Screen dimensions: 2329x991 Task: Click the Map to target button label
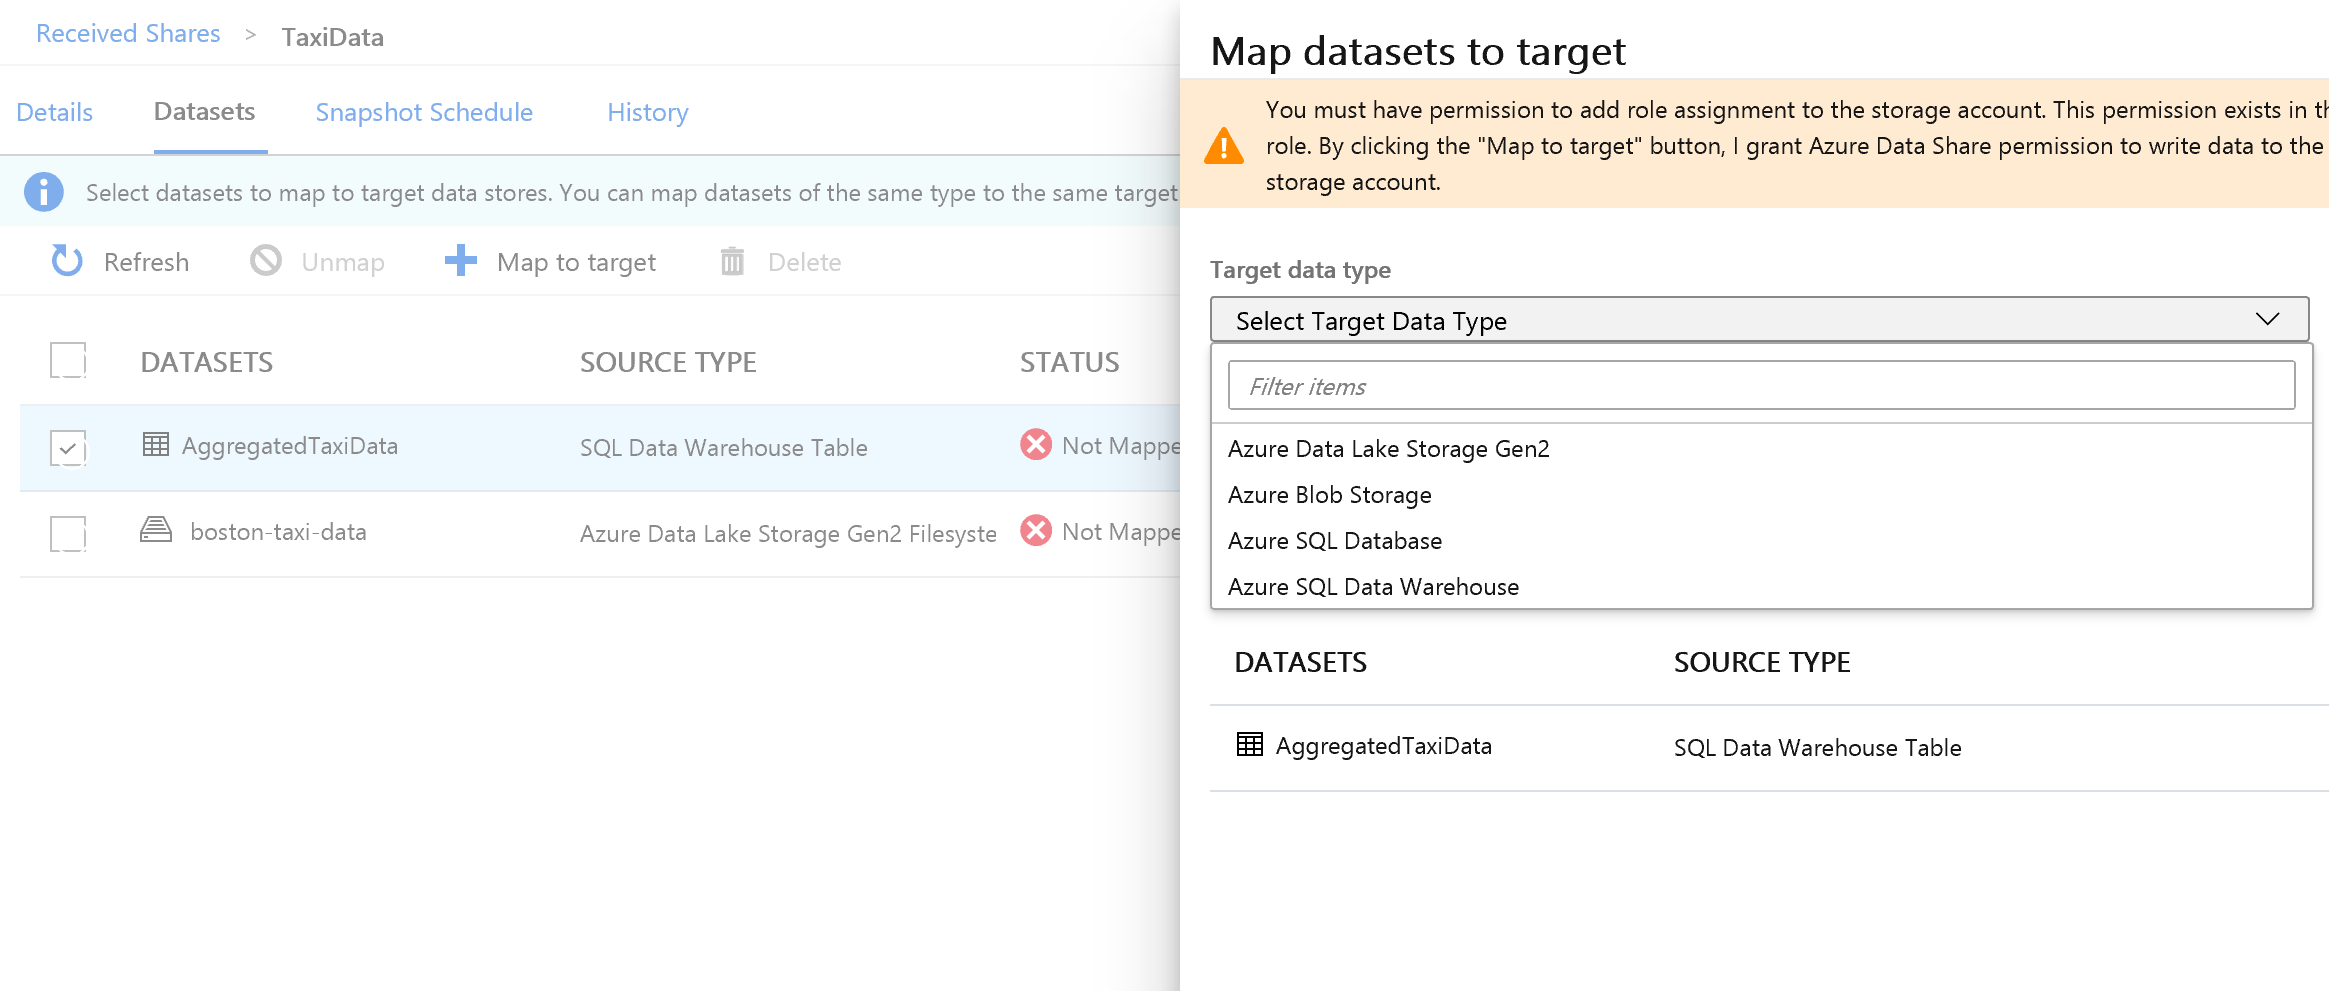coord(576,262)
